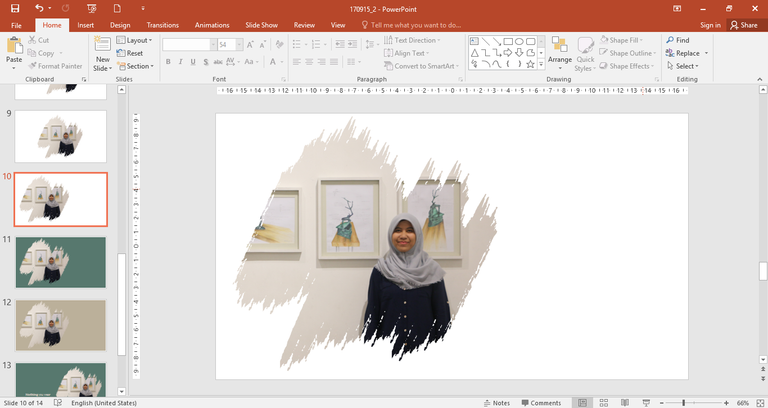Switch to the Design tab
The width and height of the screenshot is (768, 408).
(120, 25)
